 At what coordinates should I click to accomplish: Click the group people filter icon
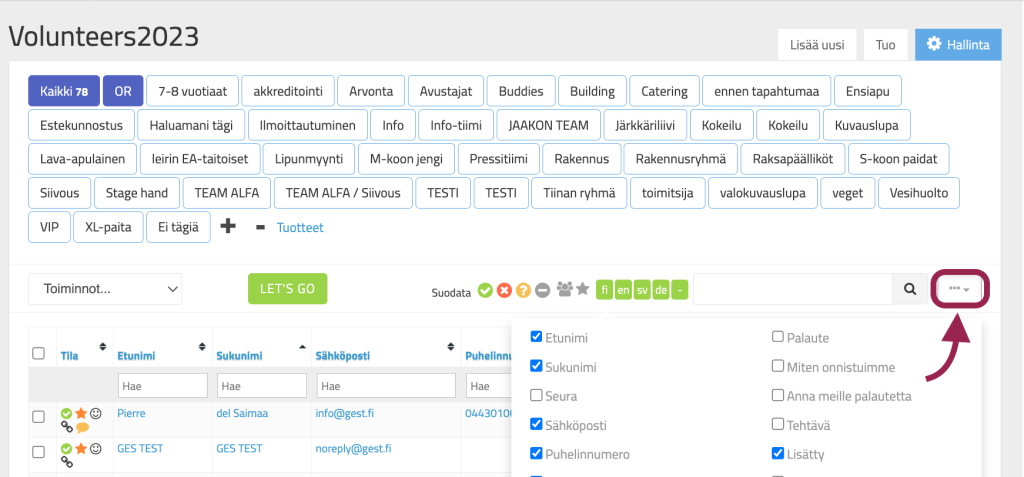point(564,289)
